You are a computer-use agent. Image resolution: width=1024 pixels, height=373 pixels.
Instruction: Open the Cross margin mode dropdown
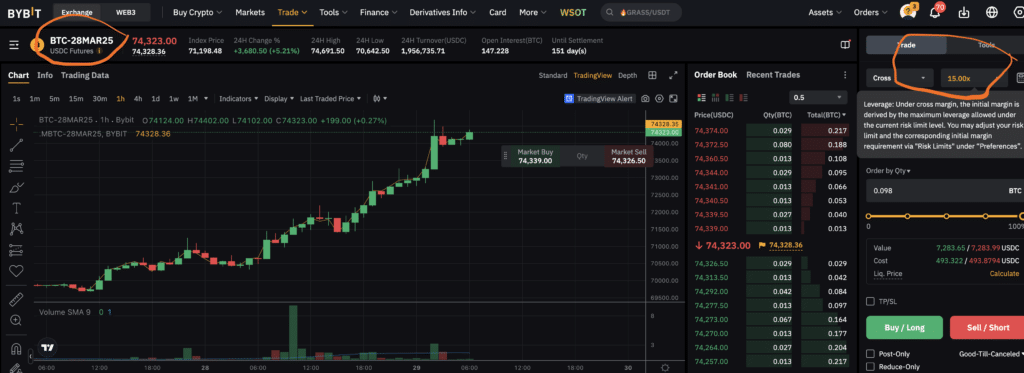pos(900,78)
